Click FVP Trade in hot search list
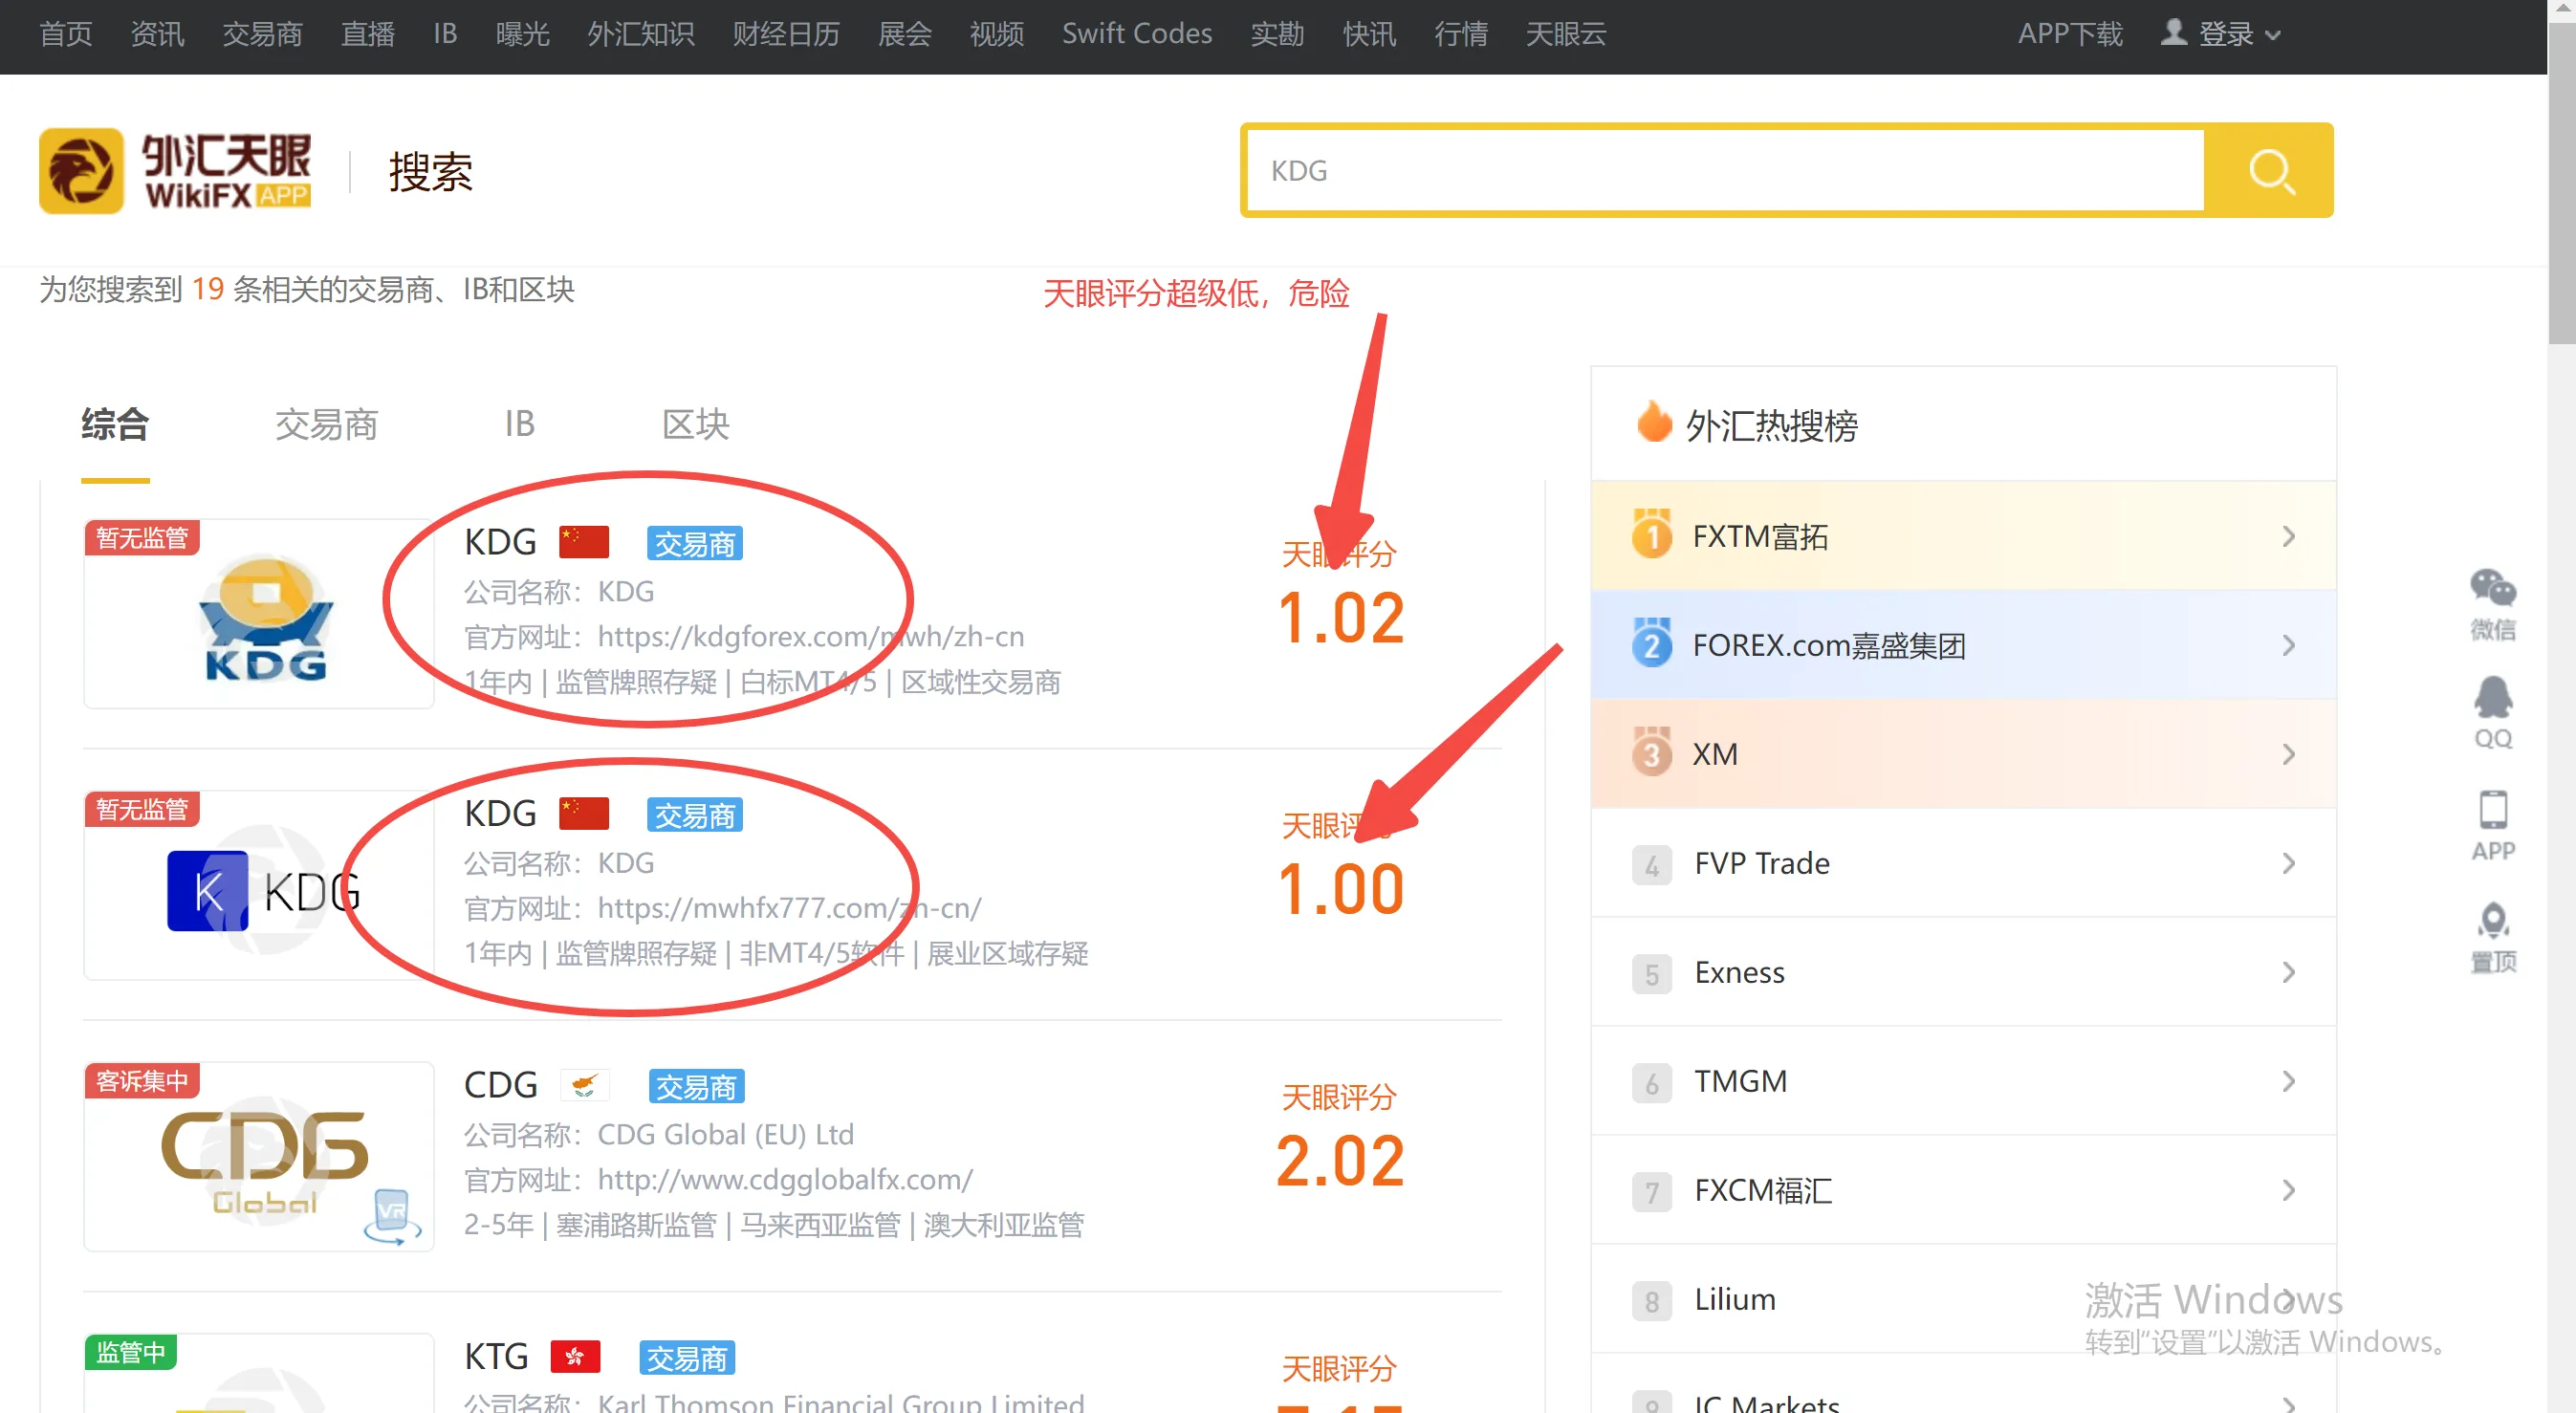The height and width of the screenshot is (1413, 2576). [x=1762, y=863]
